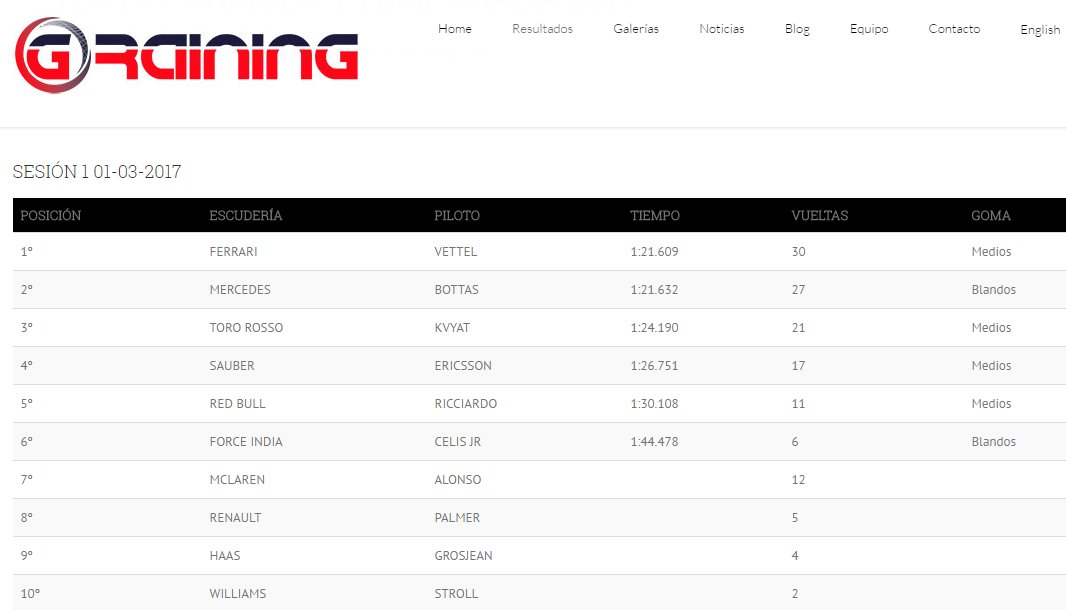1066x610 pixels.
Task: Click the POSICIÓN column header
Action: click(50, 216)
